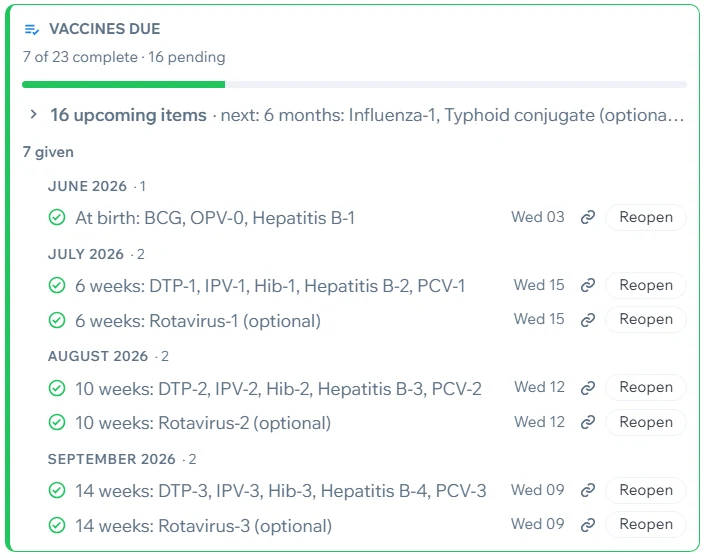Uncheck 6 weeks: DTP-1, IPV-1 item
The width and height of the screenshot is (708, 558).
click(x=57, y=285)
